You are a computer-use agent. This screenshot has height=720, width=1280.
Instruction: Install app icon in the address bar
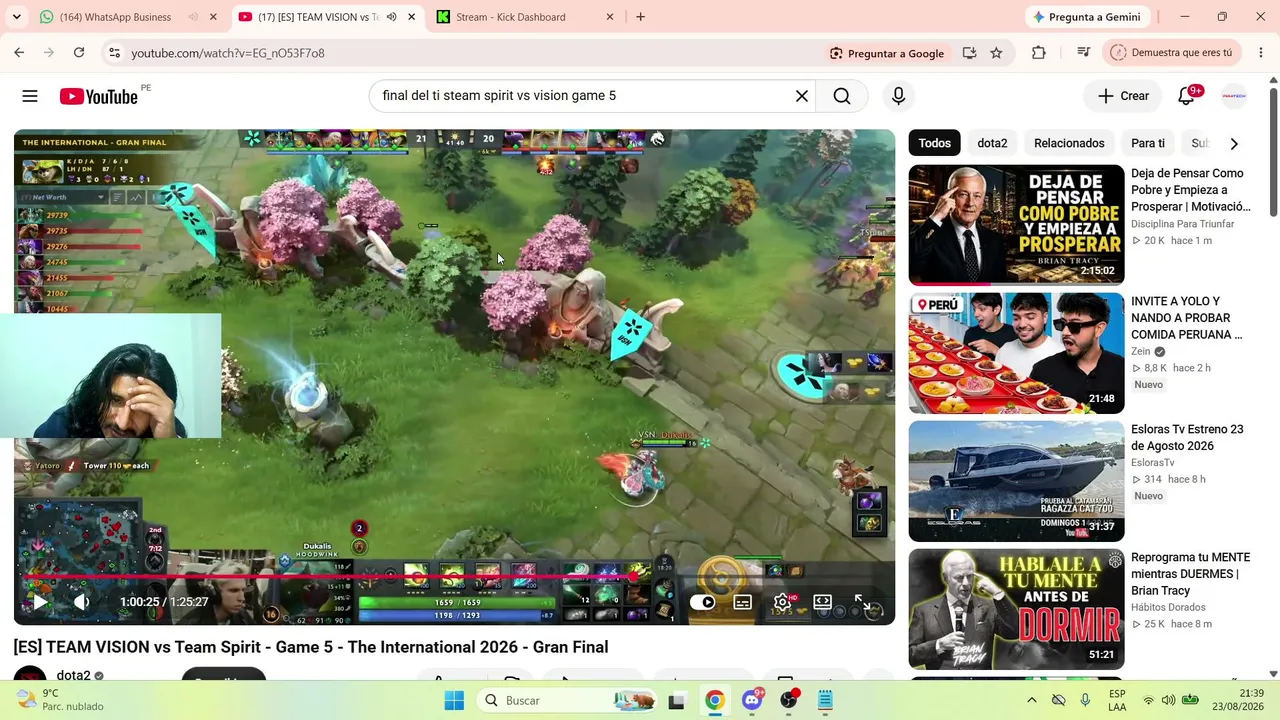point(969,53)
